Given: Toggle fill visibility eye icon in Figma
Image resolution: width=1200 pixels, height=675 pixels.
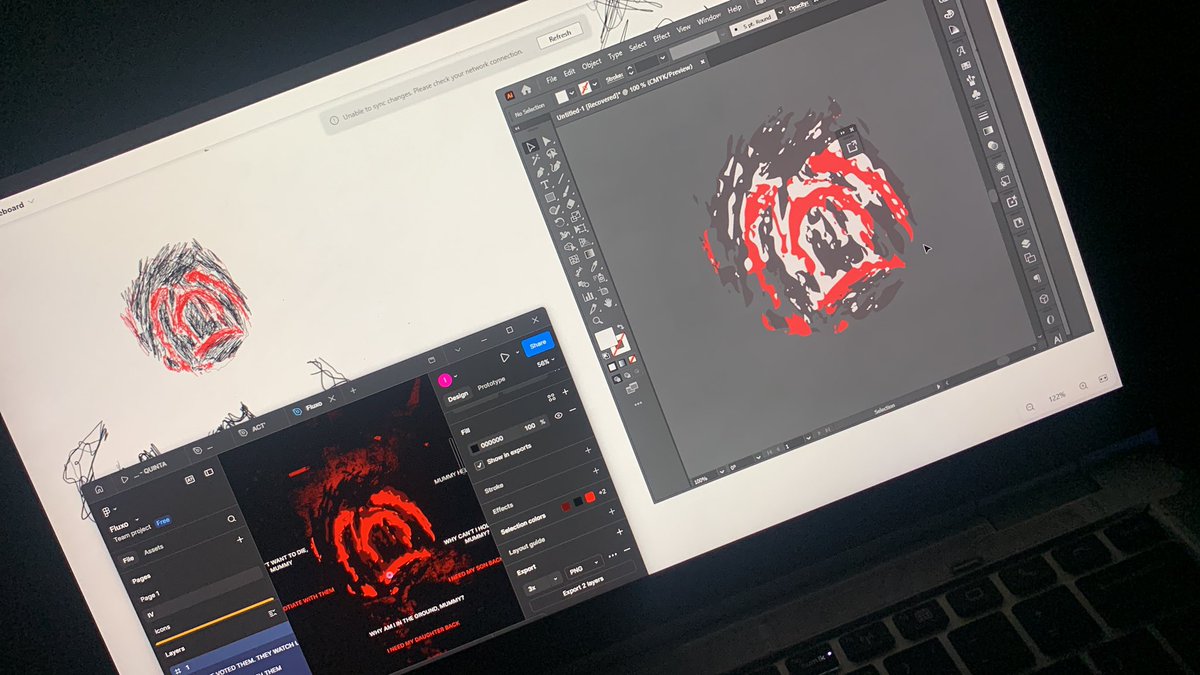Looking at the screenshot, I should coord(558,416).
